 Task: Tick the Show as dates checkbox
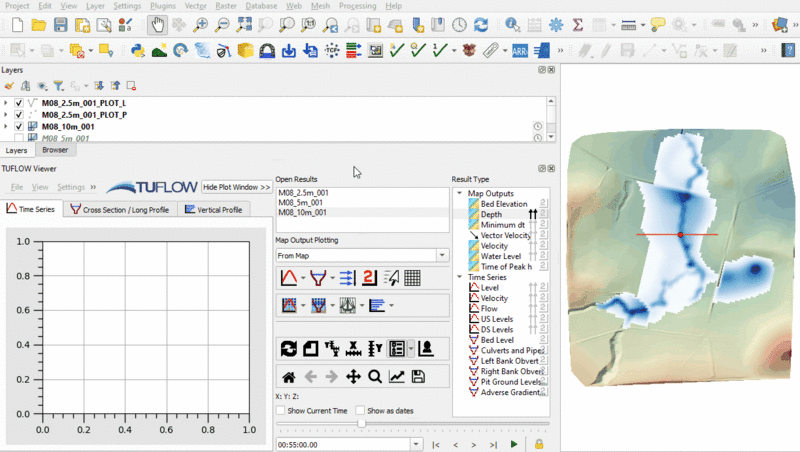[359, 411]
